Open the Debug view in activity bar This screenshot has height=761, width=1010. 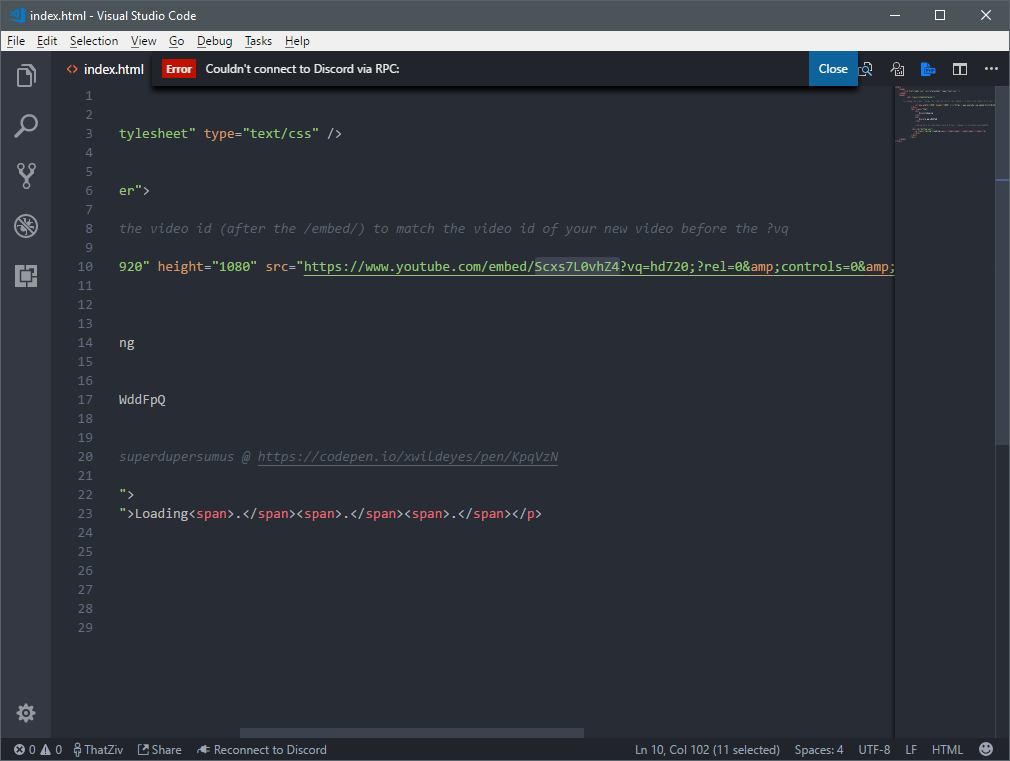[x=26, y=226]
